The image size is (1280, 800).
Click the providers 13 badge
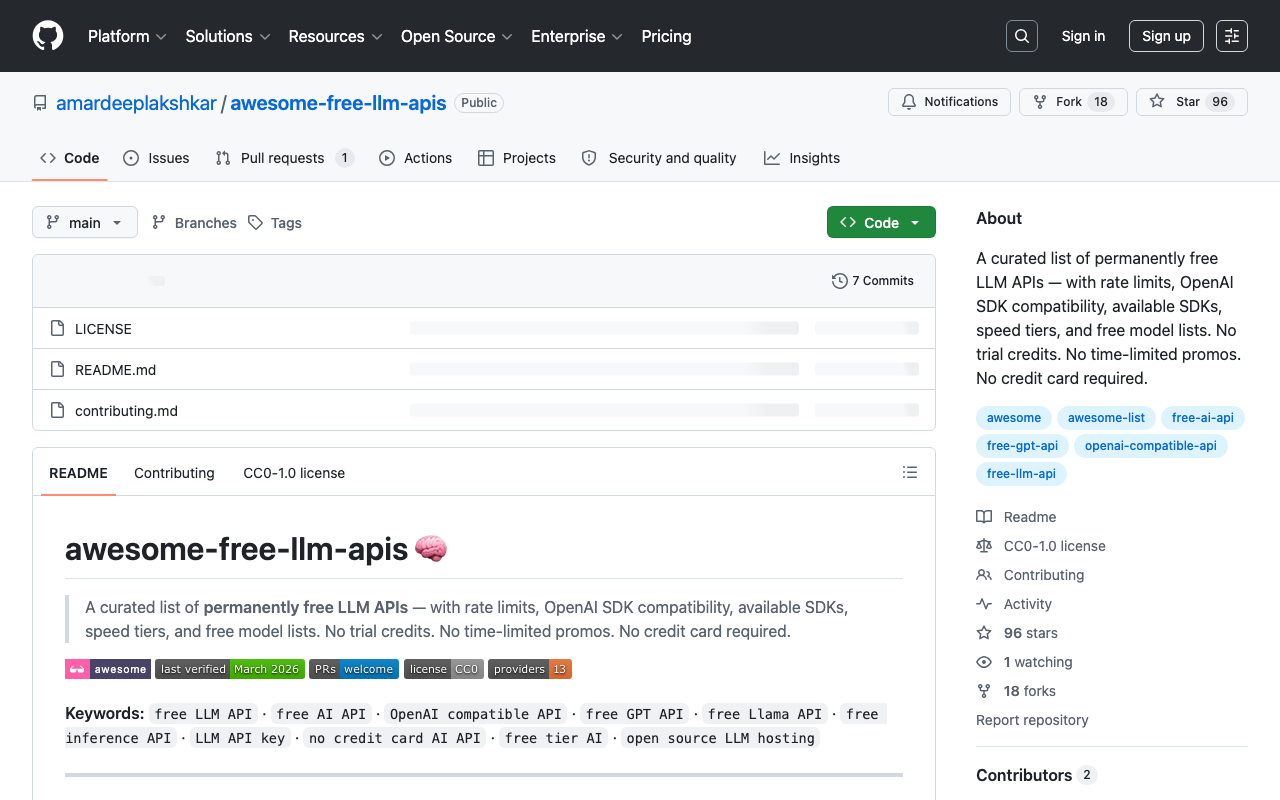coord(530,669)
